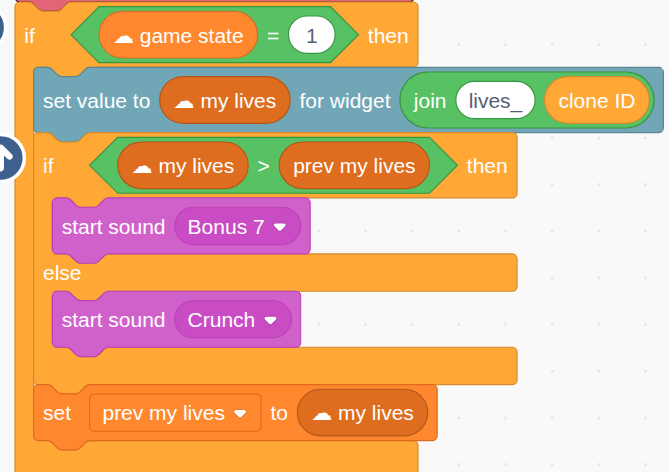Click cloud icon in bottom set block's my lives
The image size is (669, 472).
click(x=322, y=413)
